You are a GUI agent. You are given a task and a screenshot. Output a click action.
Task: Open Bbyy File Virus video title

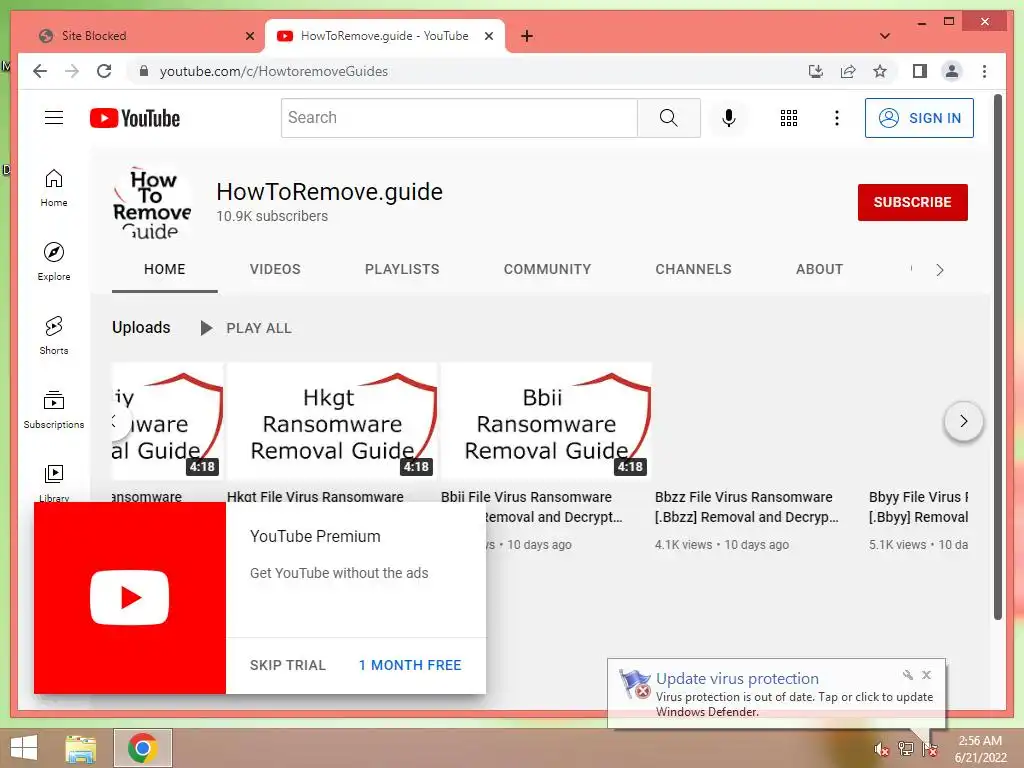[x=918, y=507]
